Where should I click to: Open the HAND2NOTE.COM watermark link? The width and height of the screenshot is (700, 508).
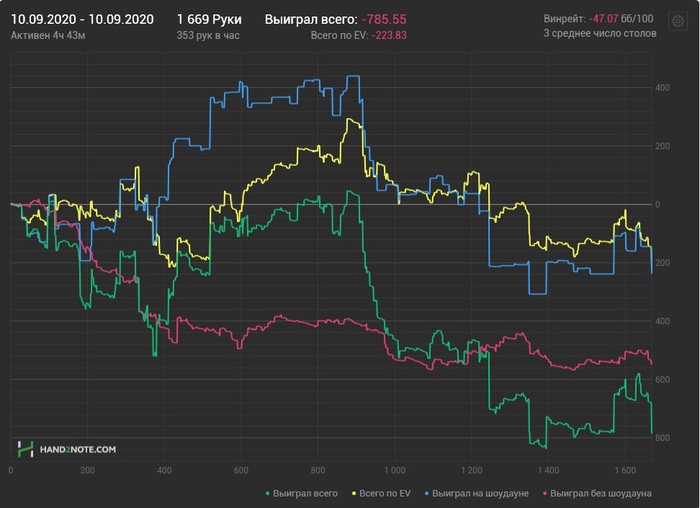point(78,450)
